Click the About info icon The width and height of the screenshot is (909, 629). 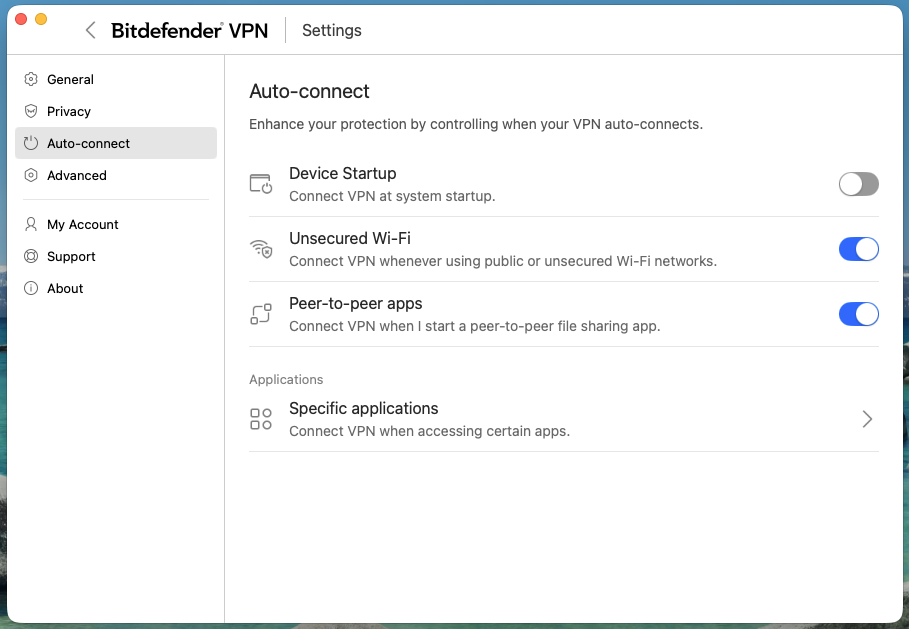(x=31, y=288)
